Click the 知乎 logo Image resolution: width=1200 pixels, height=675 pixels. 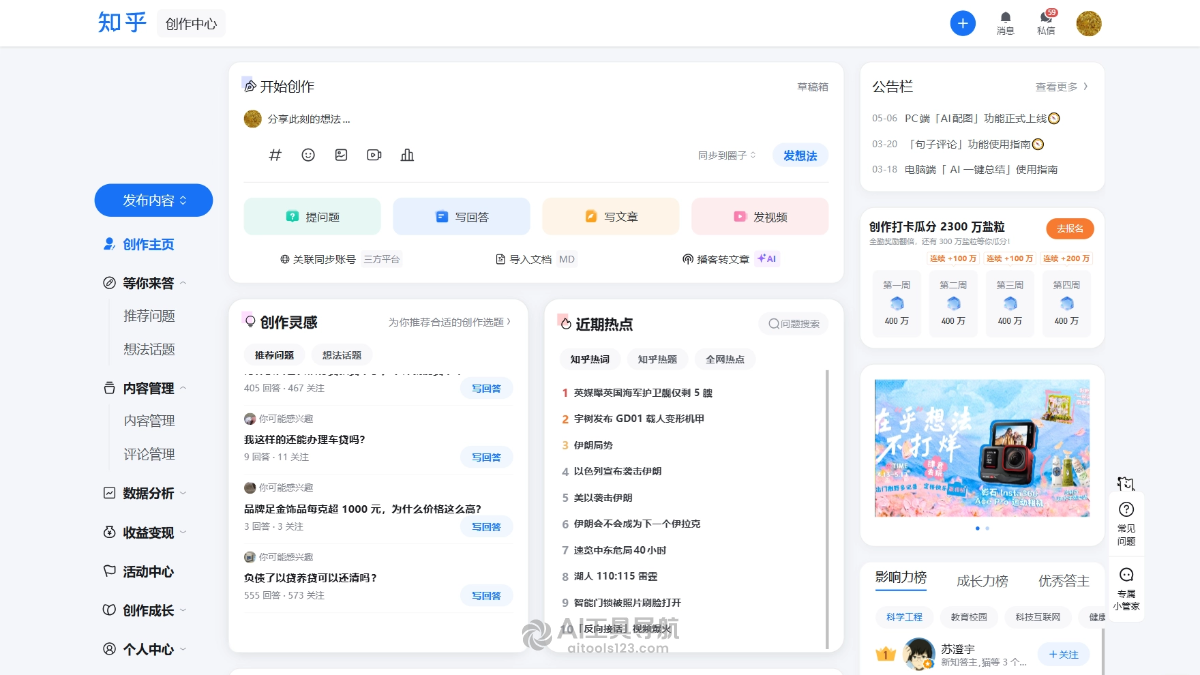(122, 22)
